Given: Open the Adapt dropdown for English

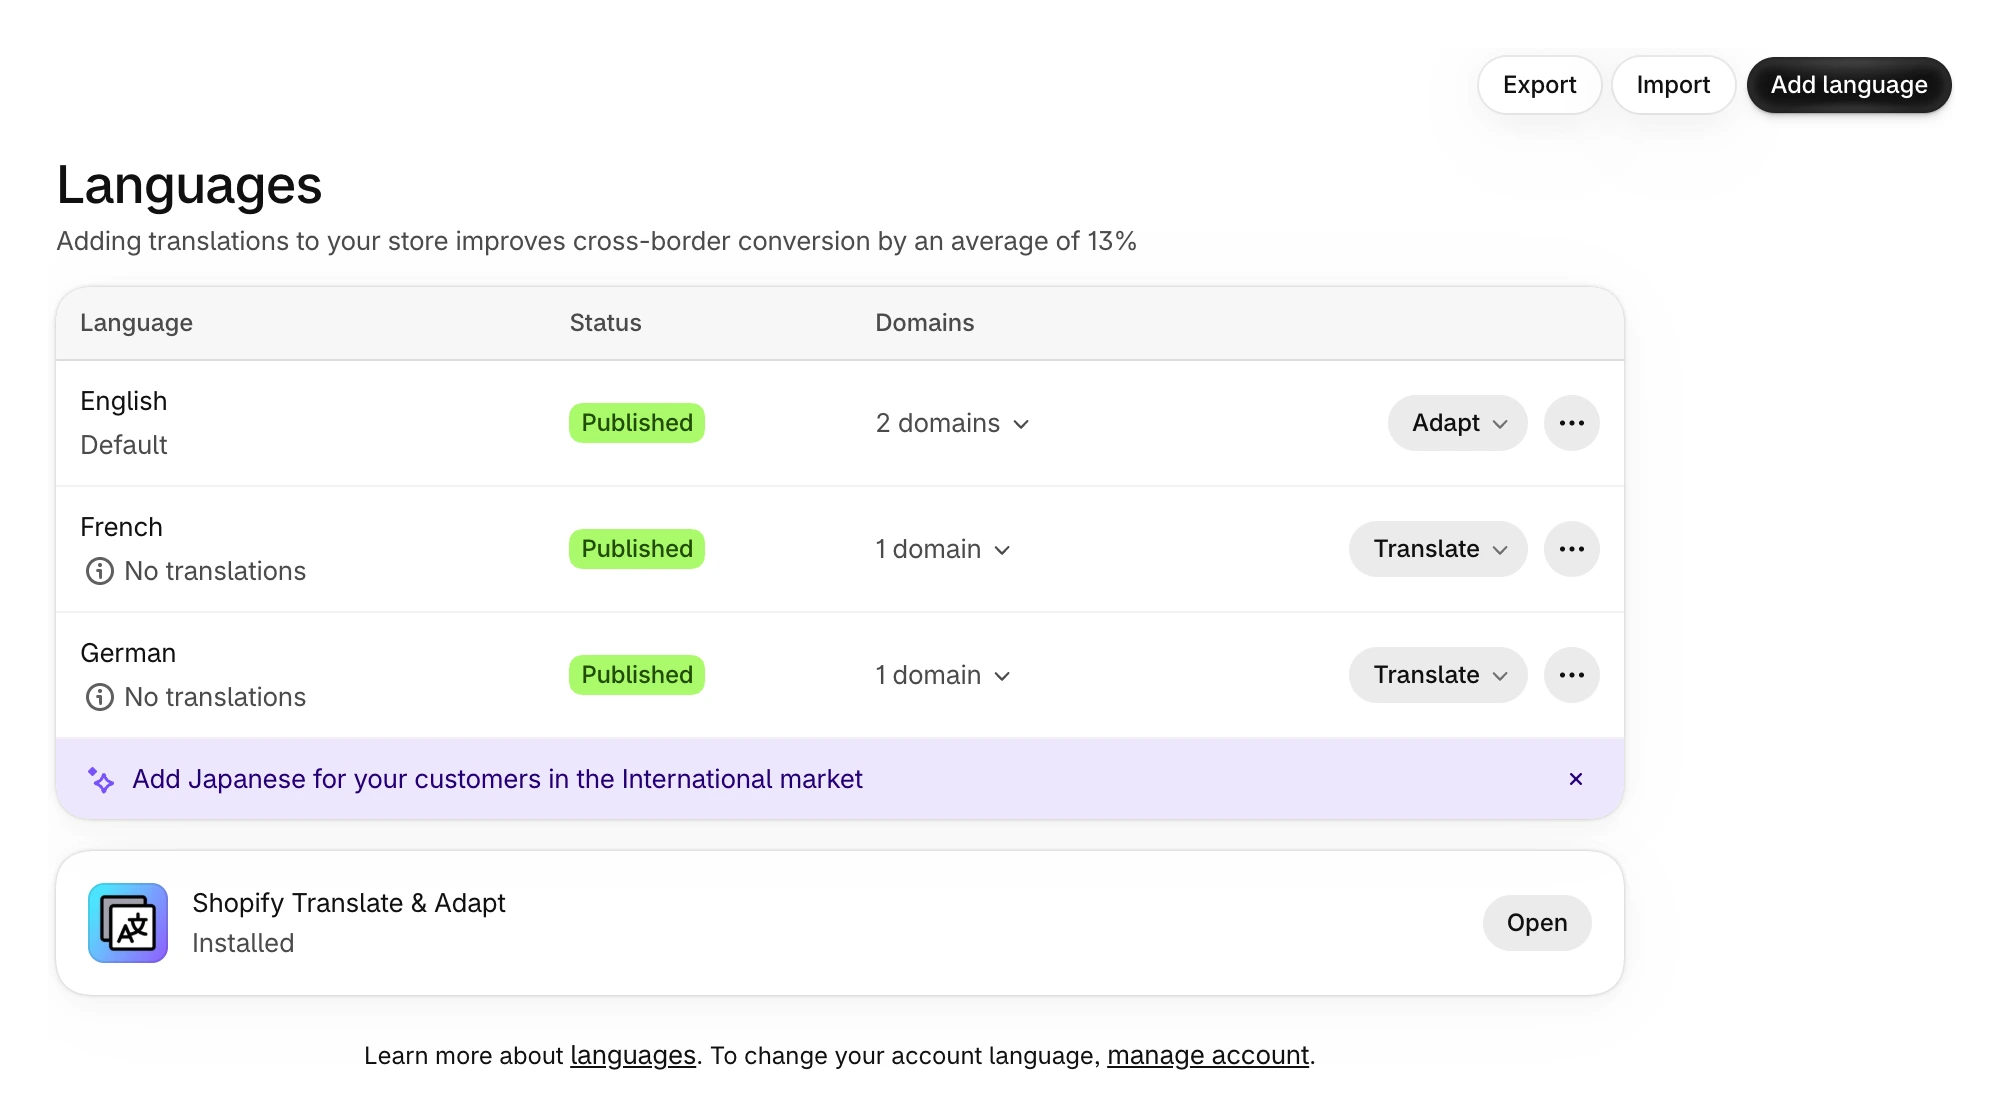Looking at the screenshot, I should 1457,423.
